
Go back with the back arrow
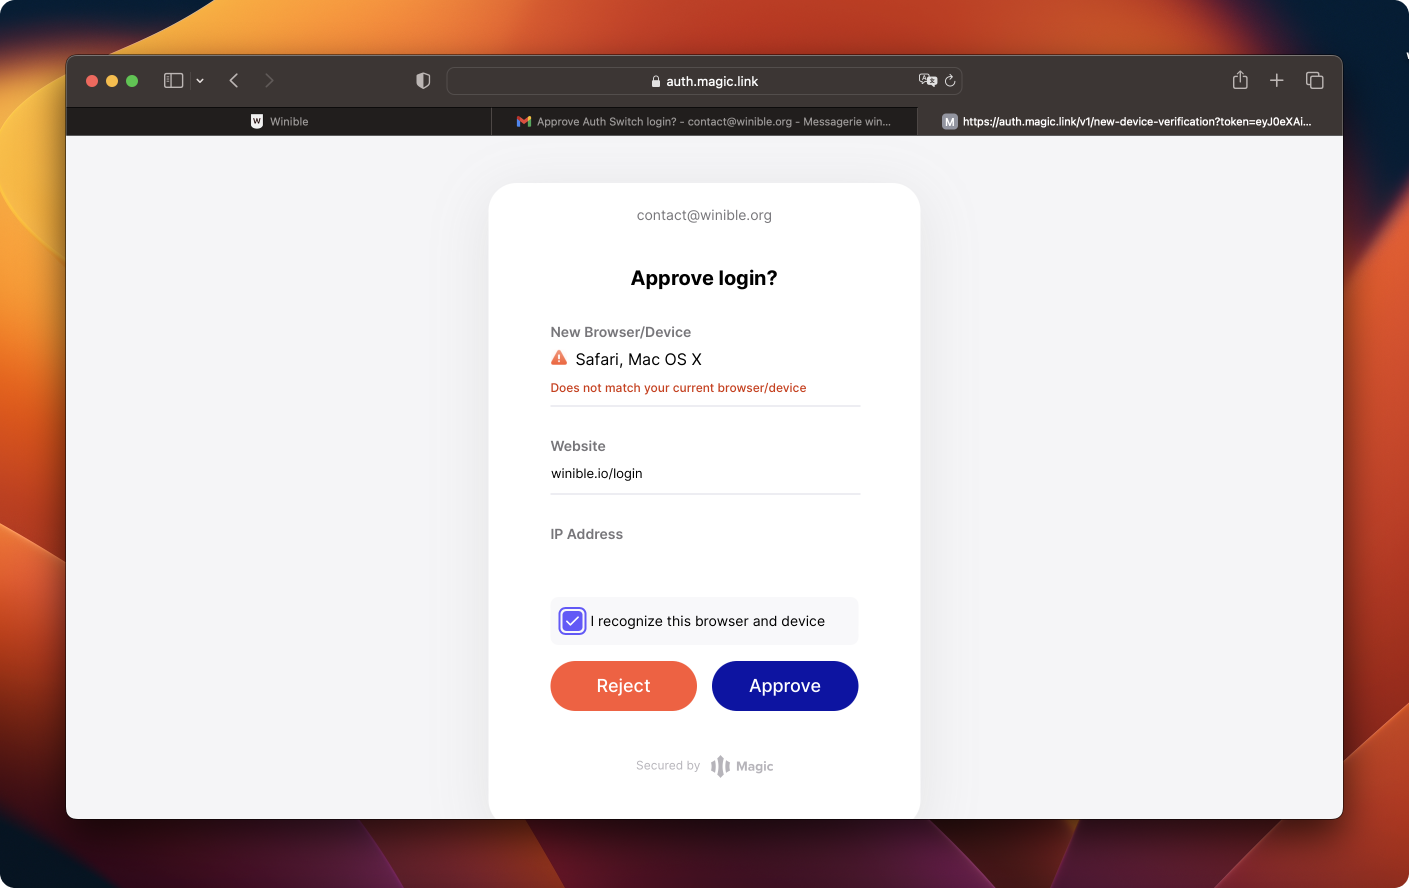pyautogui.click(x=234, y=81)
